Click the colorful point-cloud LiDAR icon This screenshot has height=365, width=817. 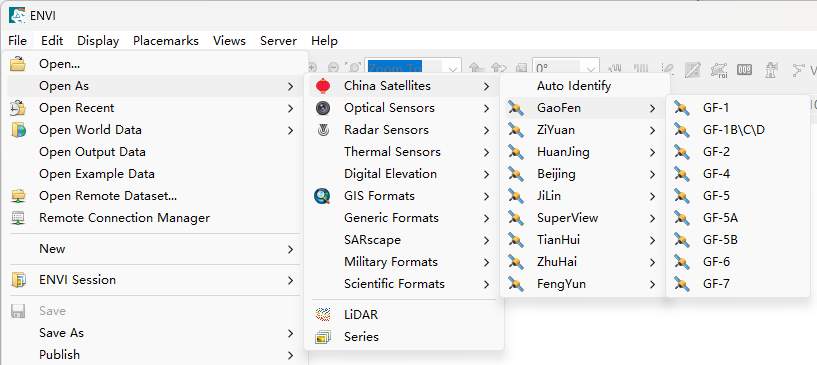pos(323,314)
